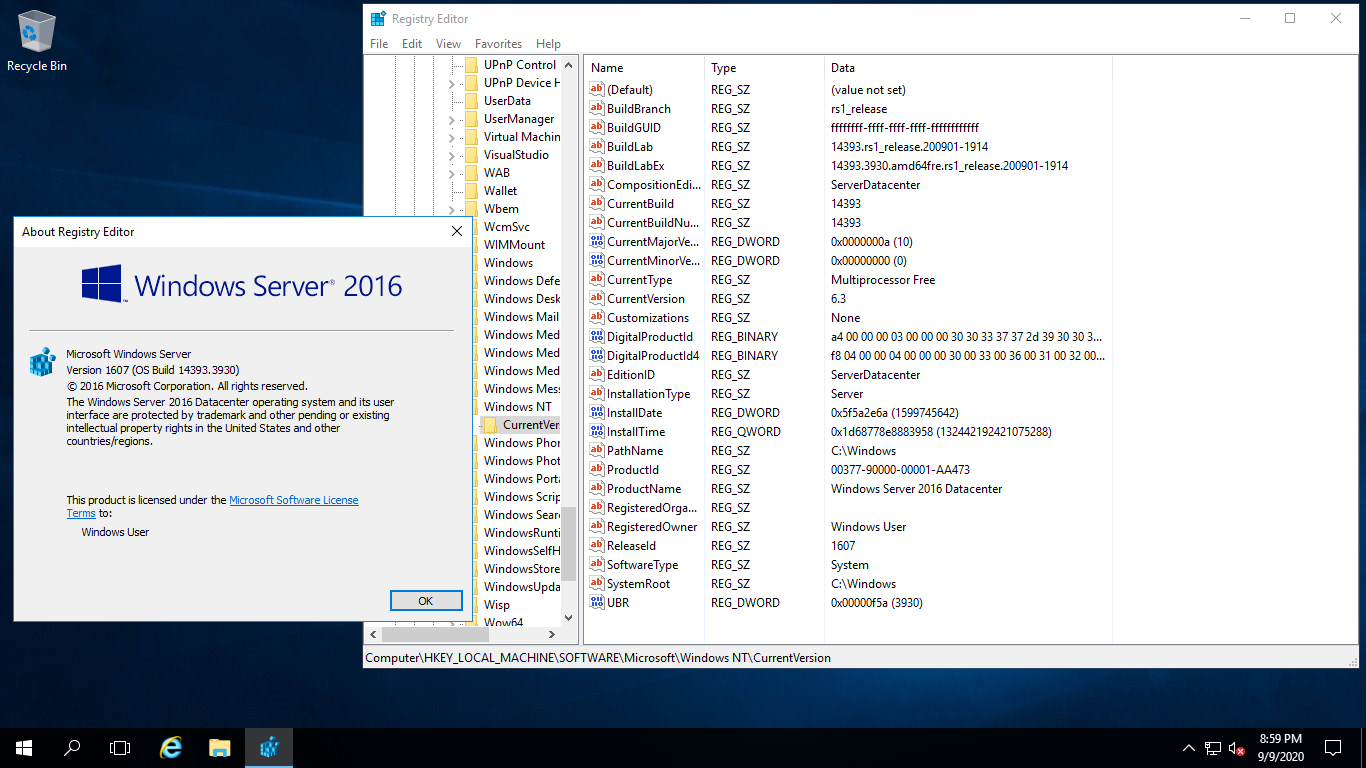Click data cell '00377-90000-00001-AA473'
1366x768 pixels.
pos(900,470)
